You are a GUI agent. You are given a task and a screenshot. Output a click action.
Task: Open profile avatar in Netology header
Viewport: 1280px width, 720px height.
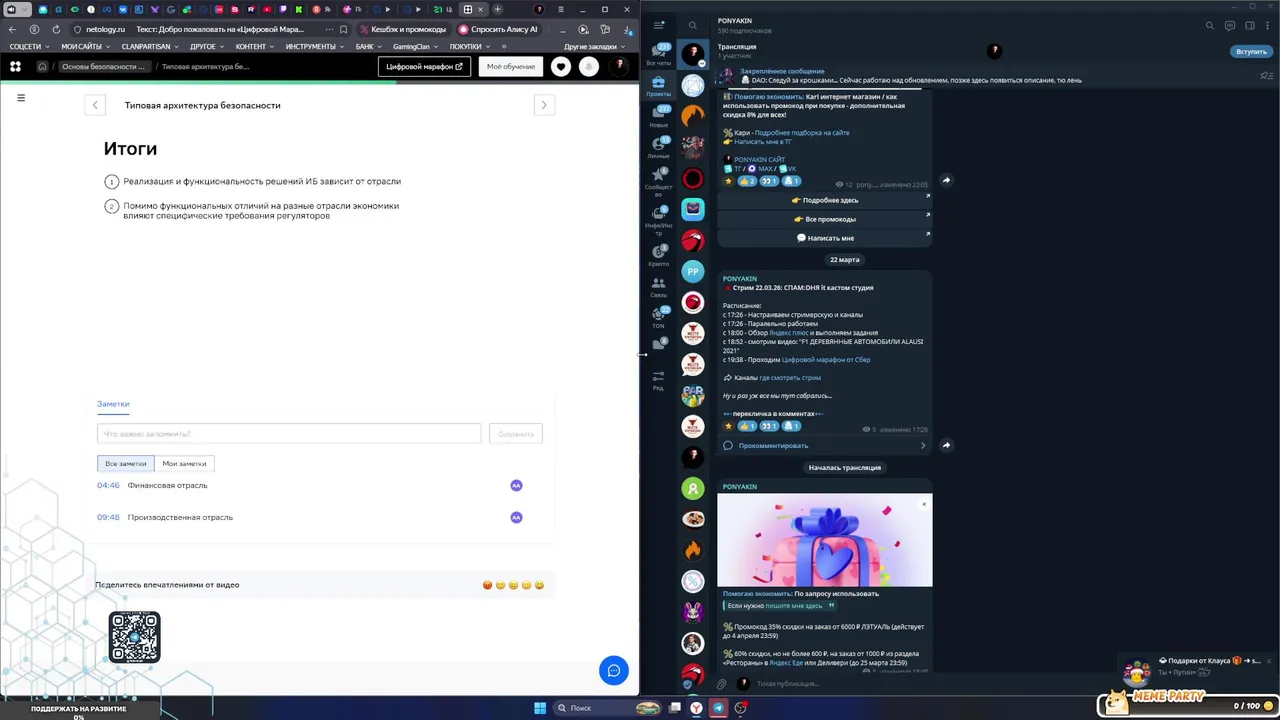[620, 66]
